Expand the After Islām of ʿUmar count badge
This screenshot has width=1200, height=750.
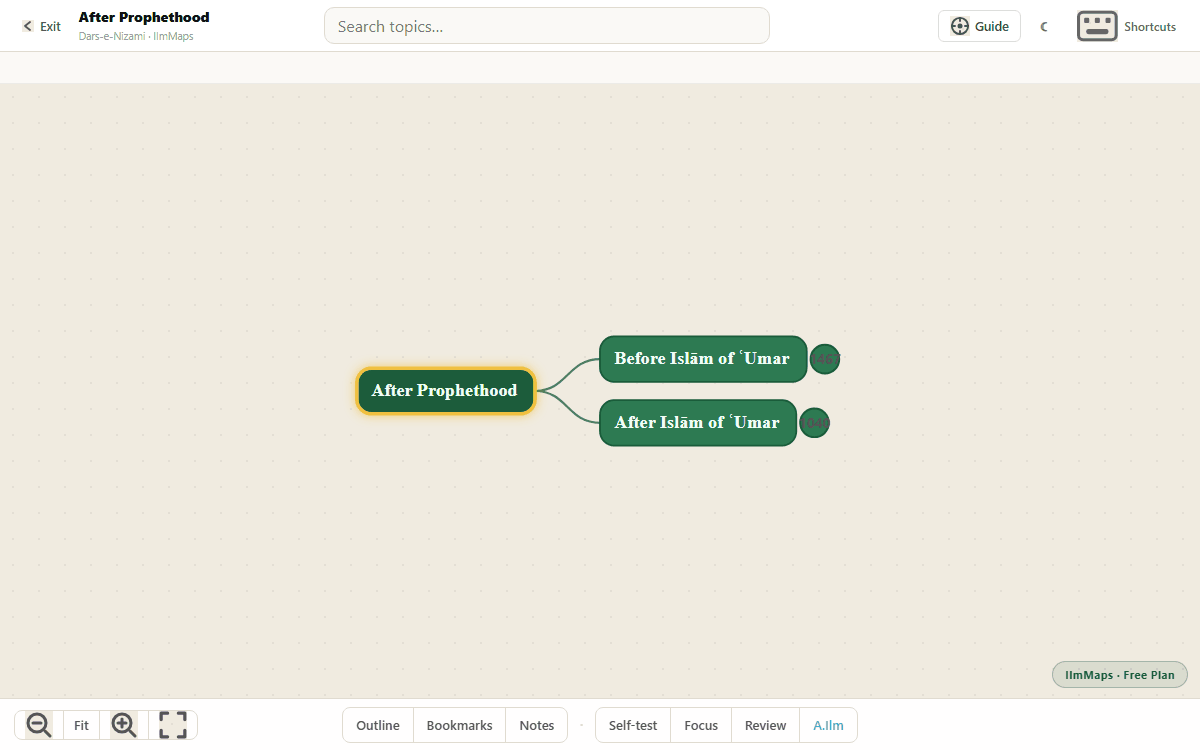point(815,423)
